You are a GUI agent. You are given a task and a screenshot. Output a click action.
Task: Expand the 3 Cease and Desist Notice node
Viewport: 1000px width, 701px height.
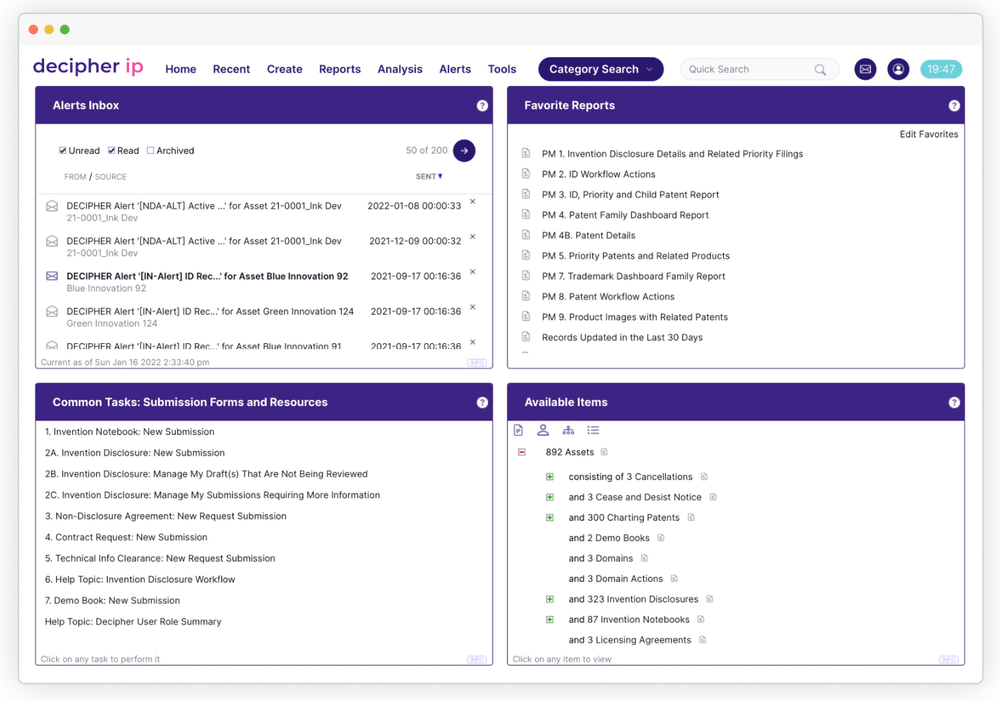(x=550, y=497)
